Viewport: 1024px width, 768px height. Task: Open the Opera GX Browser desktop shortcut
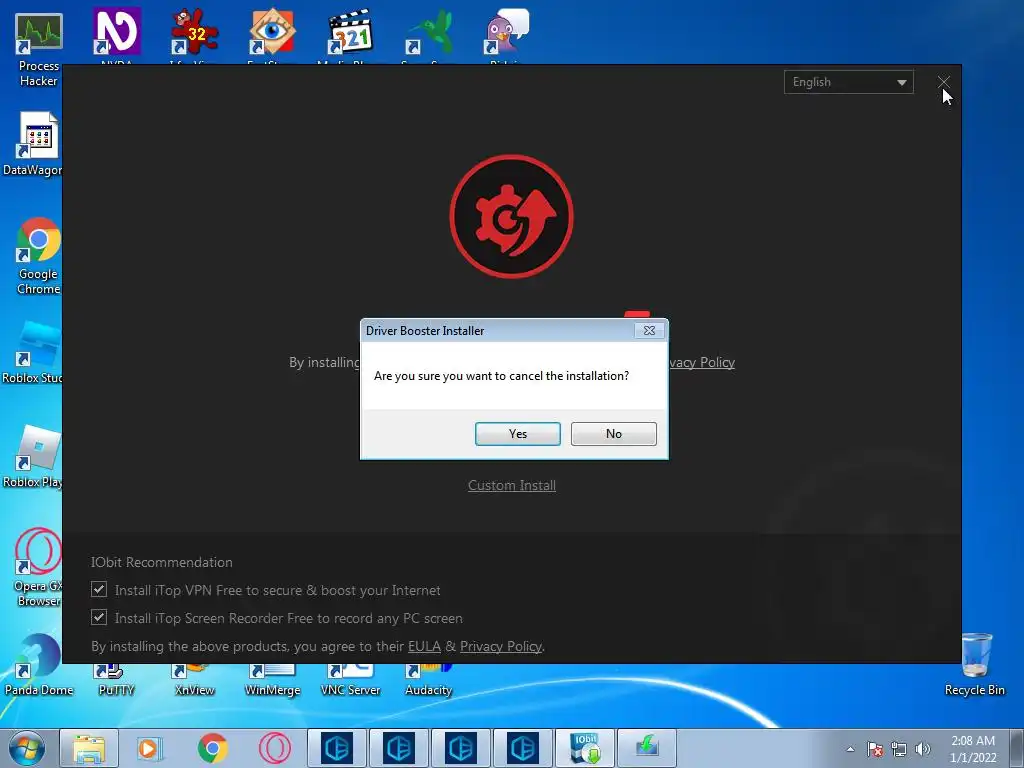pos(38,568)
